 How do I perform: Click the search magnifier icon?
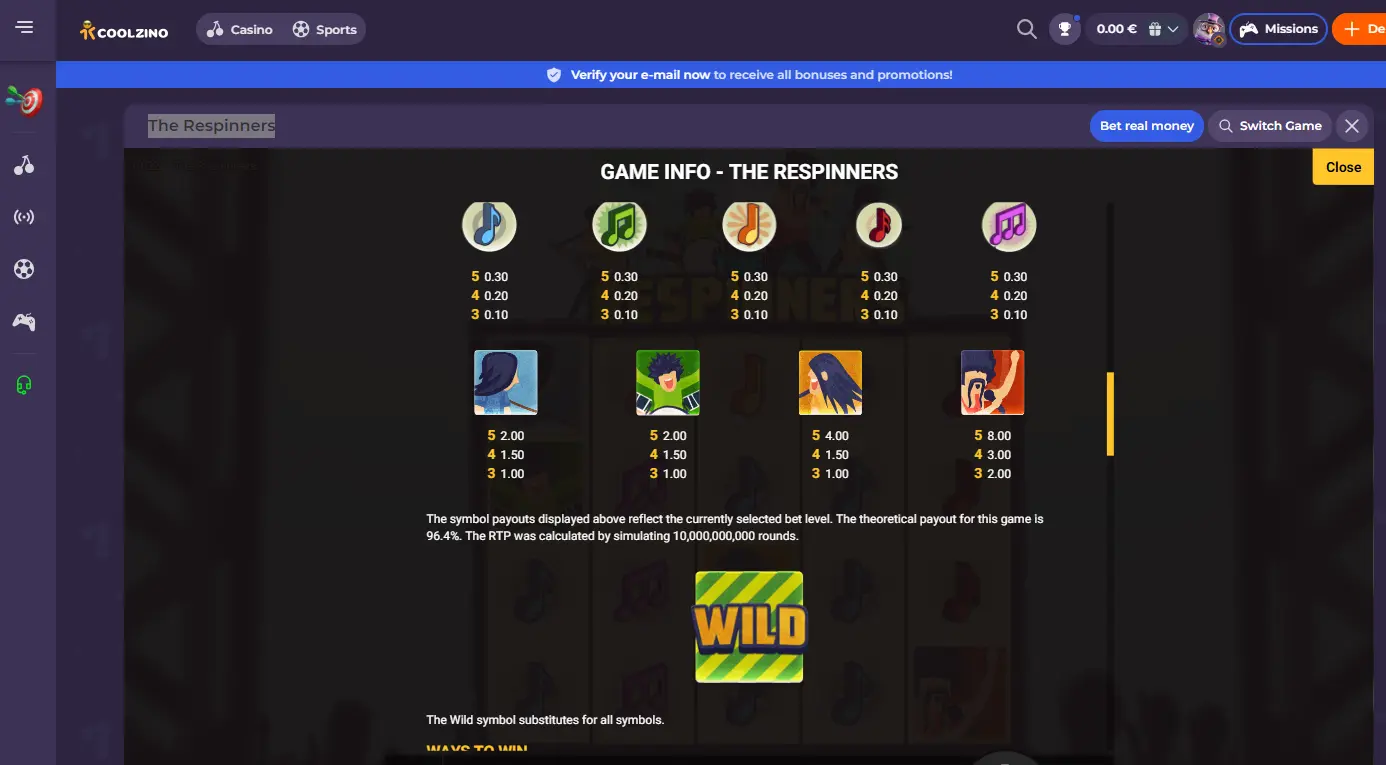point(1026,29)
